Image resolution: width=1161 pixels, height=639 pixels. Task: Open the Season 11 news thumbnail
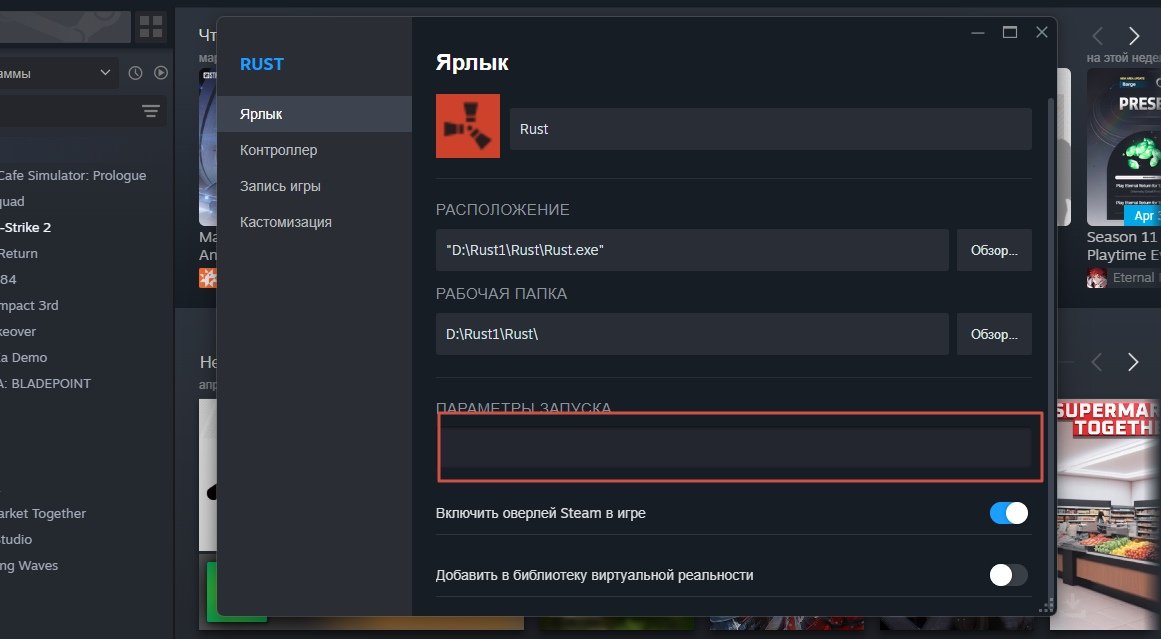click(1123, 147)
